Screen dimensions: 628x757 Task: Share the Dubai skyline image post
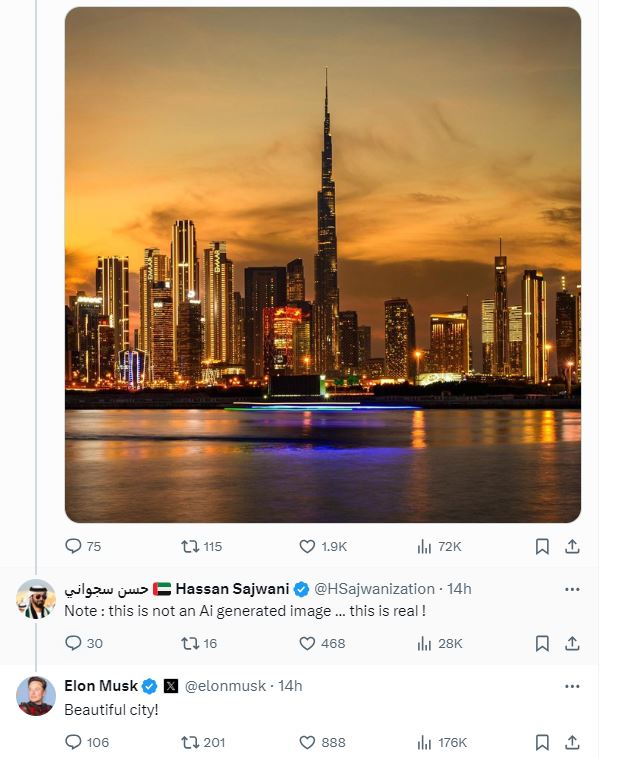572,546
